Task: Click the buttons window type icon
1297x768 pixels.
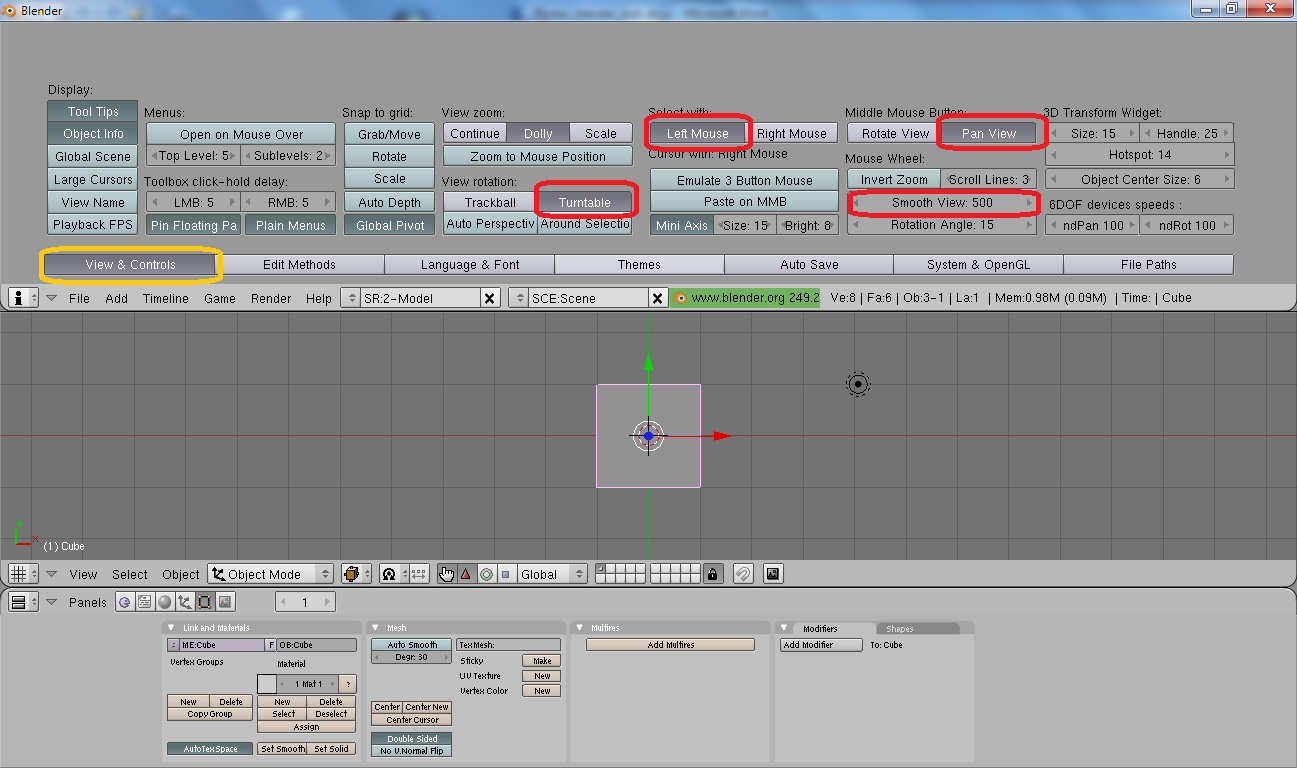Action: click(x=22, y=602)
